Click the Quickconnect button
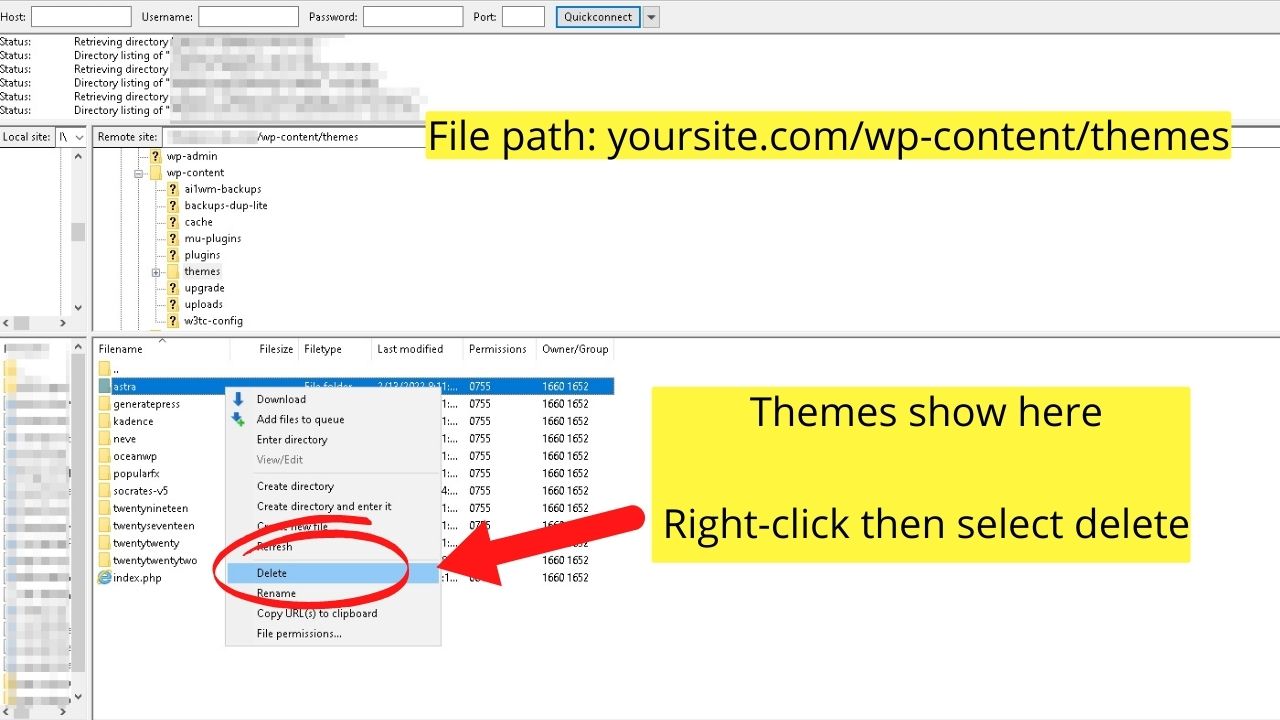 pyautogui.click(x=598, y=17)
